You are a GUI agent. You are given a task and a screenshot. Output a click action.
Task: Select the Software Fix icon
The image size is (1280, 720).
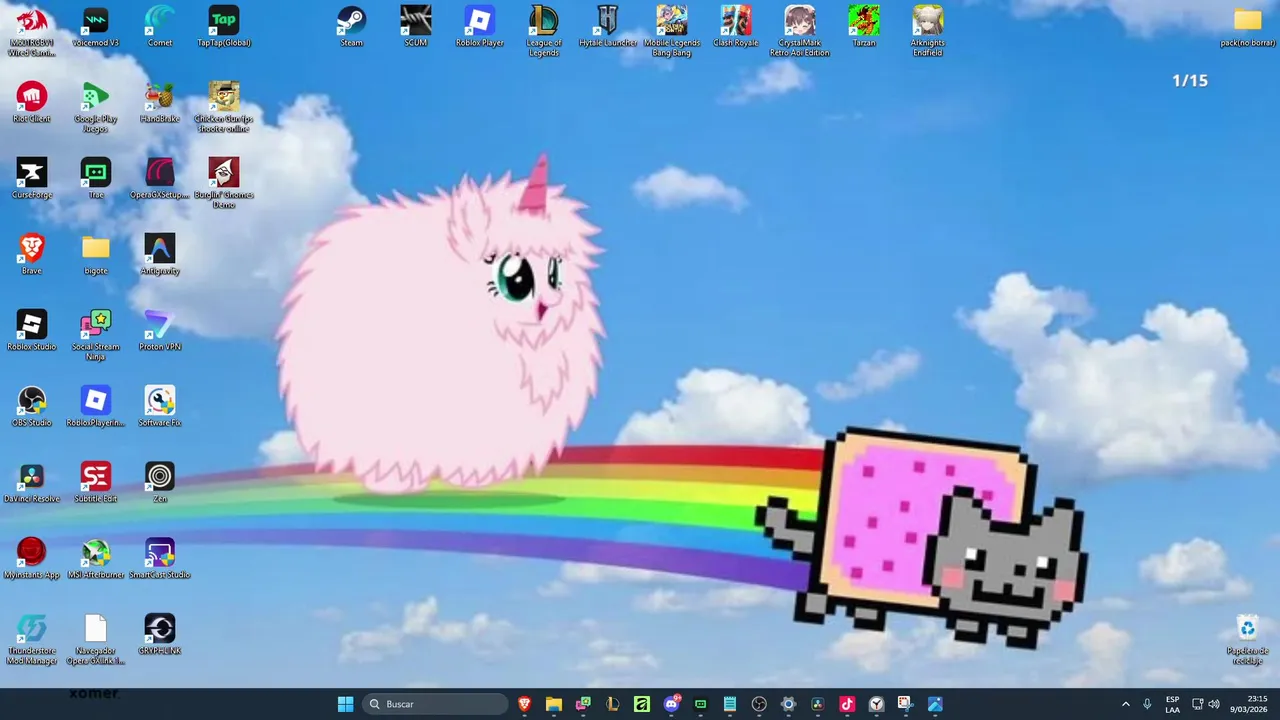point(159,407)
